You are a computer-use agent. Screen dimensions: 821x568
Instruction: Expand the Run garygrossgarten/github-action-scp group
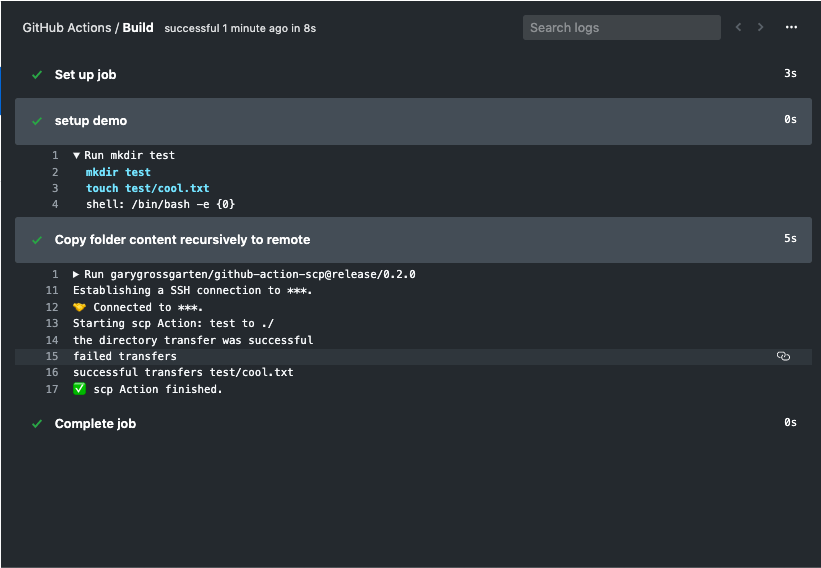pyautogui.click(x=76, y=274)
